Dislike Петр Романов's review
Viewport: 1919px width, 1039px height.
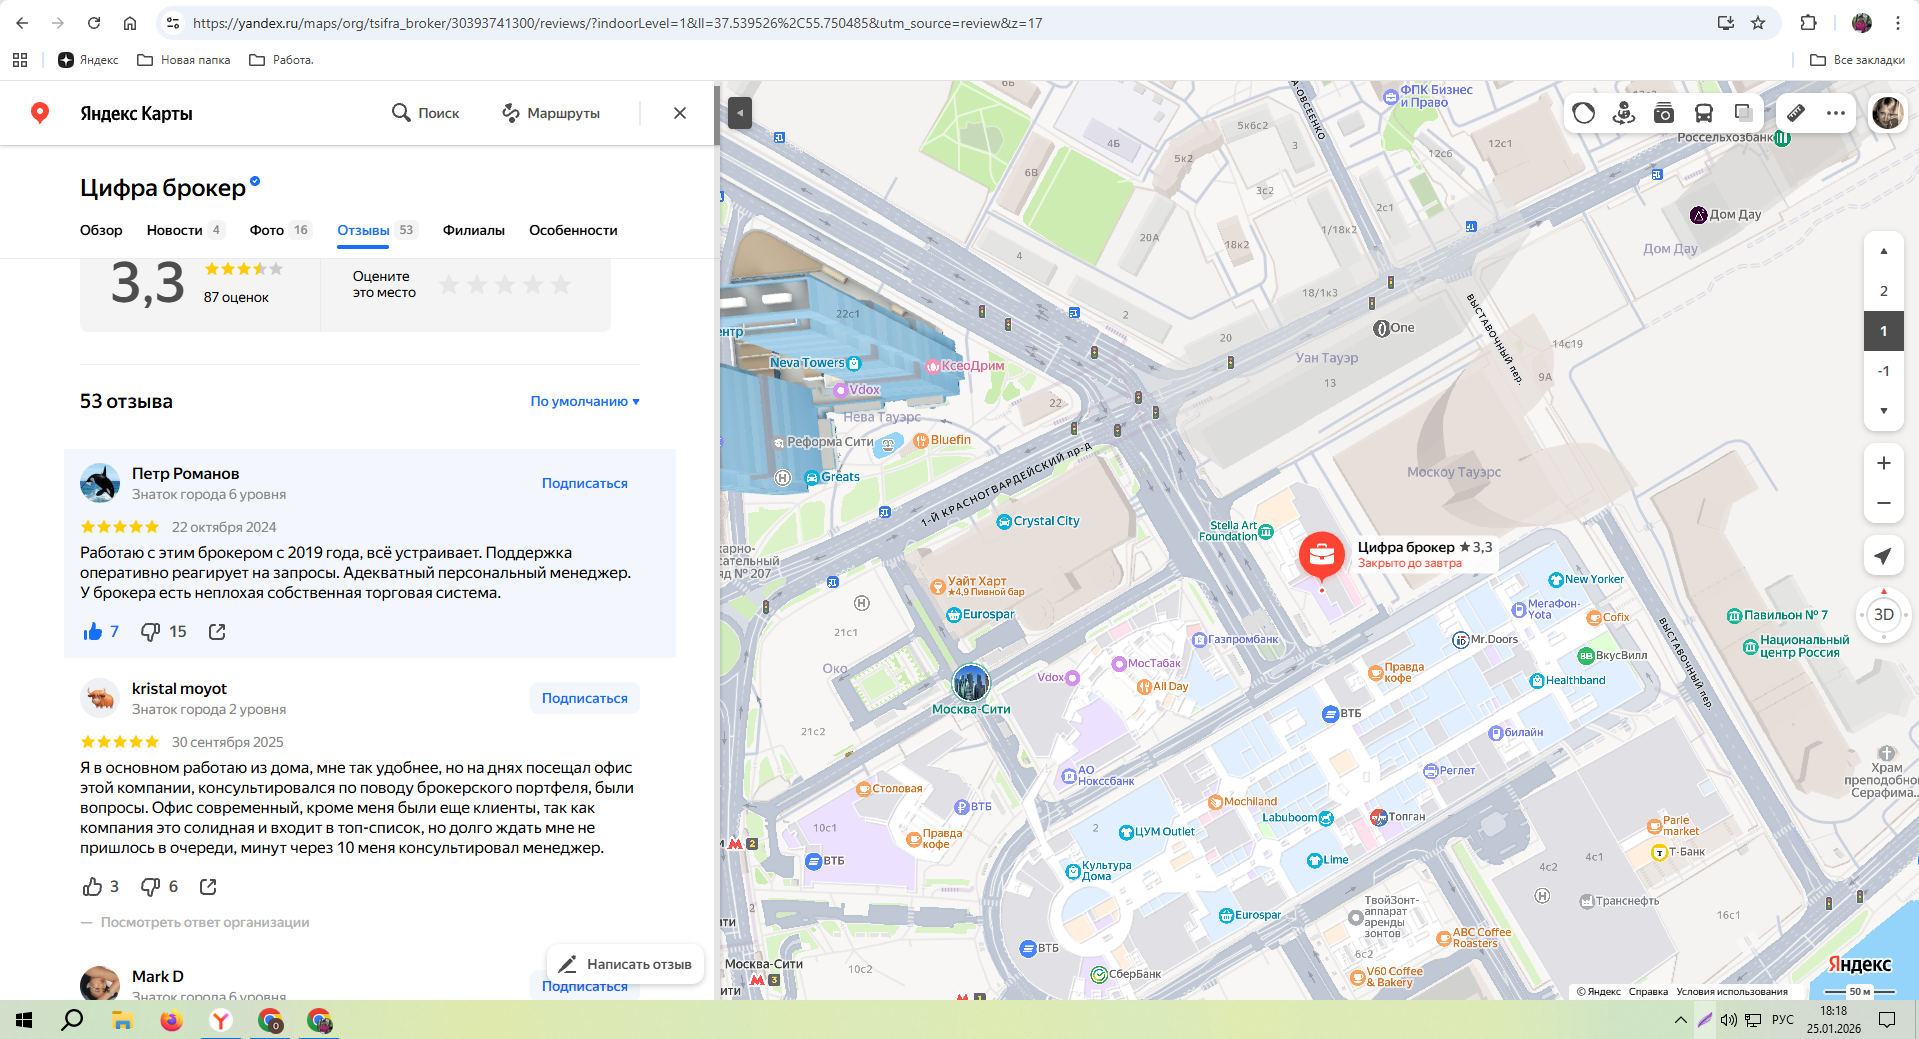151,632
